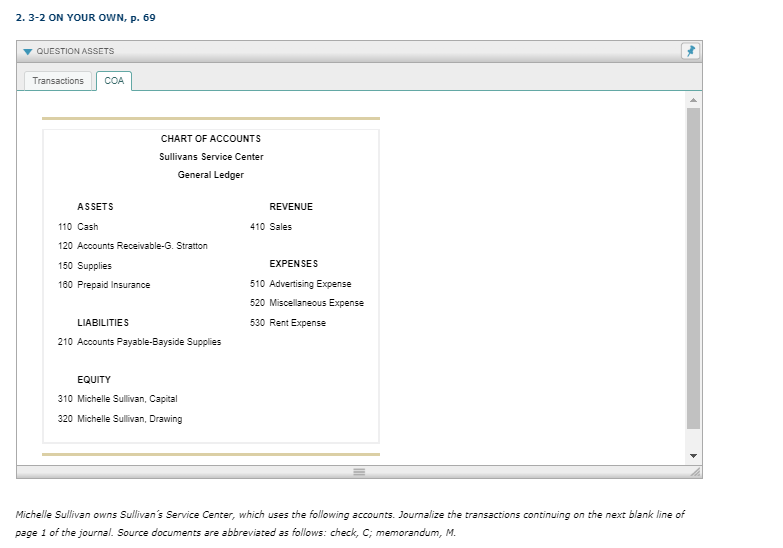Click the 520 Miscellaneous Expense account
The height and width of the screenshot is (548, 783).
[307, 303]
